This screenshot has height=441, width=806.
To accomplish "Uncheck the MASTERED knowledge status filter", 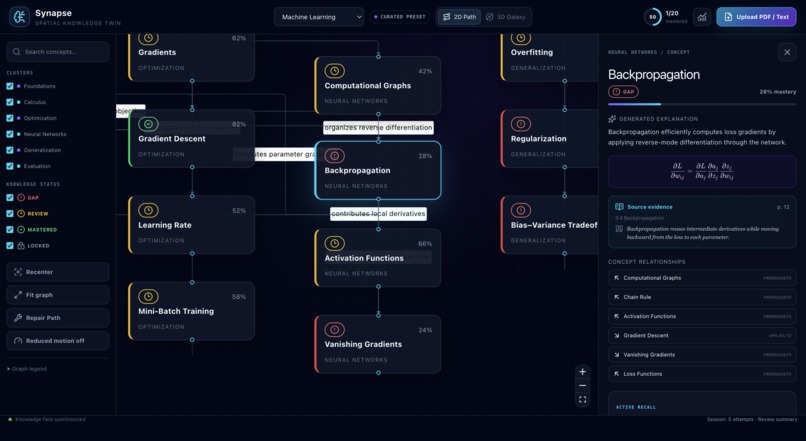I will point(10,229).
